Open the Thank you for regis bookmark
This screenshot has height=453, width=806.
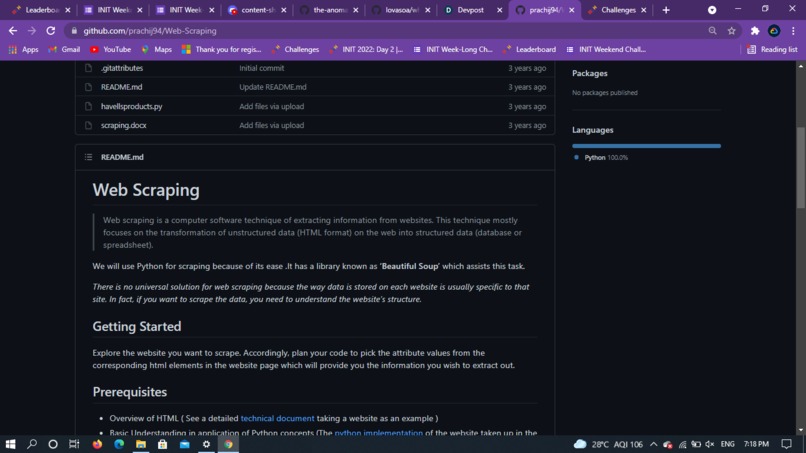pyautogui.click(x=222, y=49)
